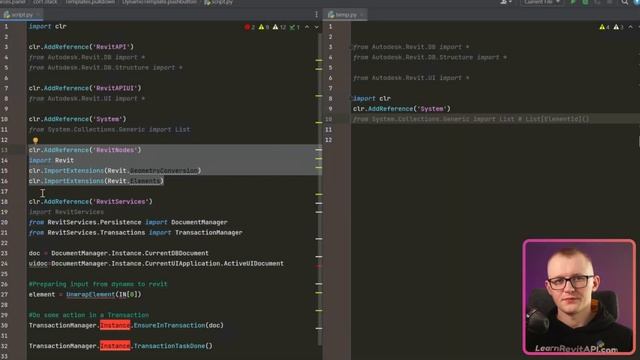The image size is (640, 360).
Task: Click the presenter webcam video thumbnail
Action: click(579, 297)
